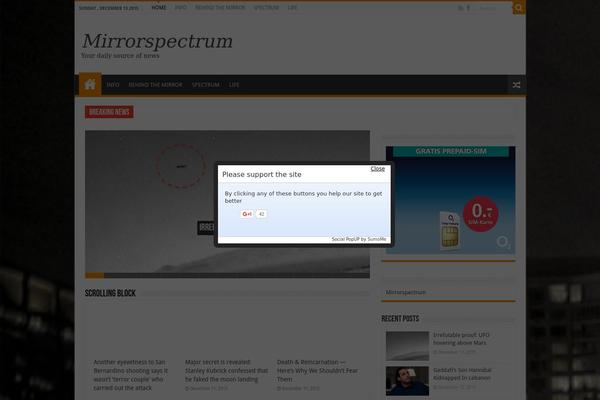The image size is (600, 400).
Task: Open the Facebook icon in top bar
Action: click(468, 8)
